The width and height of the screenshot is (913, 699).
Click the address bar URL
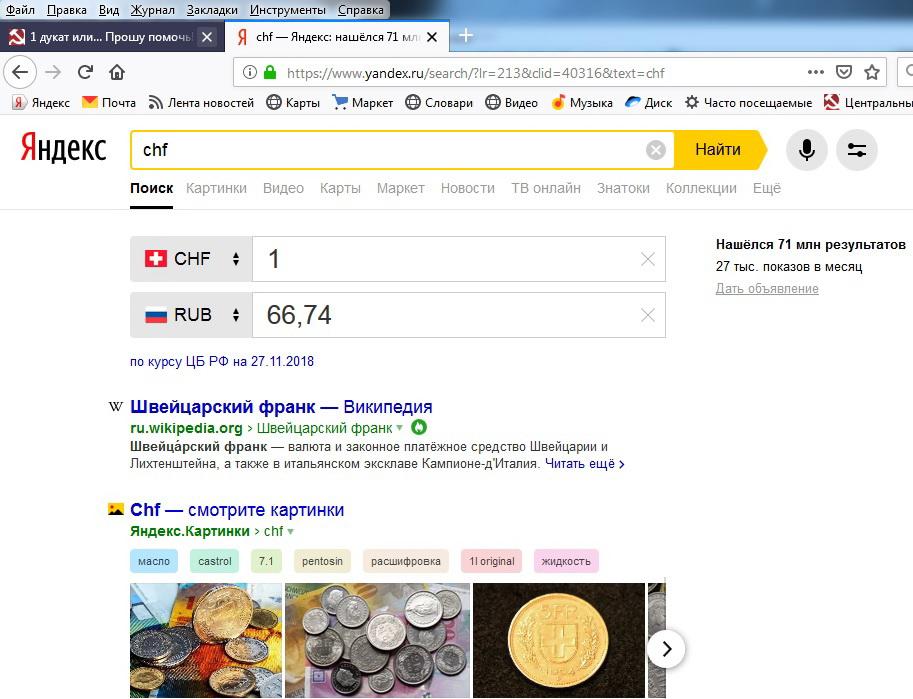point(475,73)
